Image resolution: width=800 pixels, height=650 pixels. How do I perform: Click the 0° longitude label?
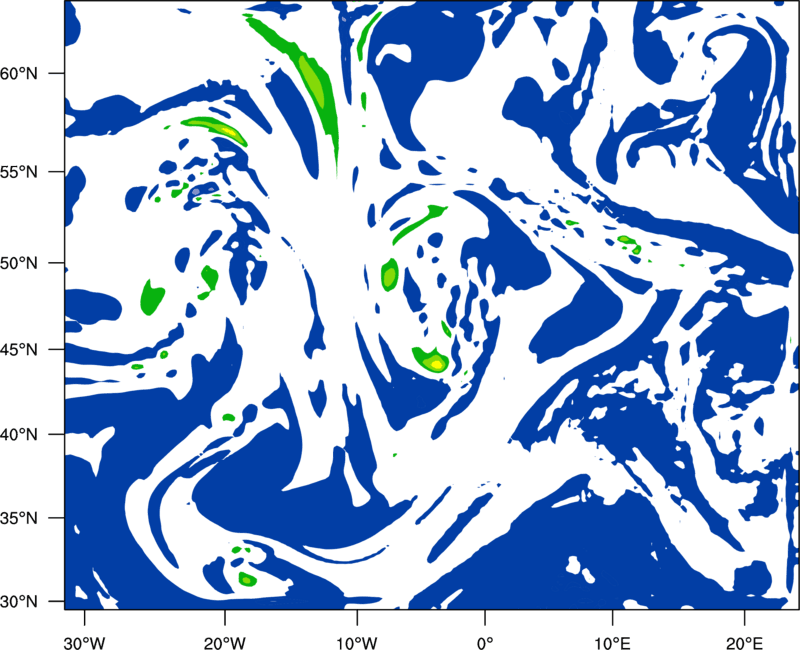click(x=485, y=643)
